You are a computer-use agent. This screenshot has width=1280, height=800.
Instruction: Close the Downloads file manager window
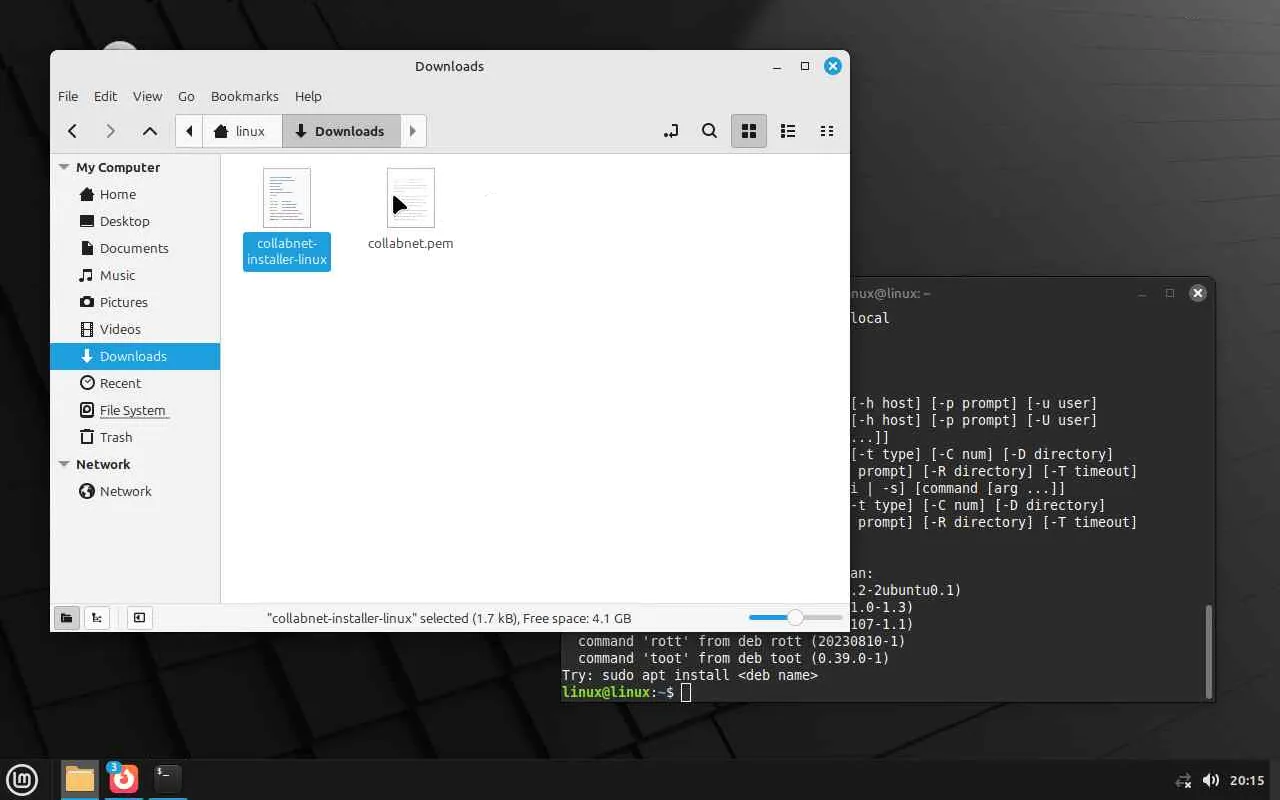pos(832,66)
